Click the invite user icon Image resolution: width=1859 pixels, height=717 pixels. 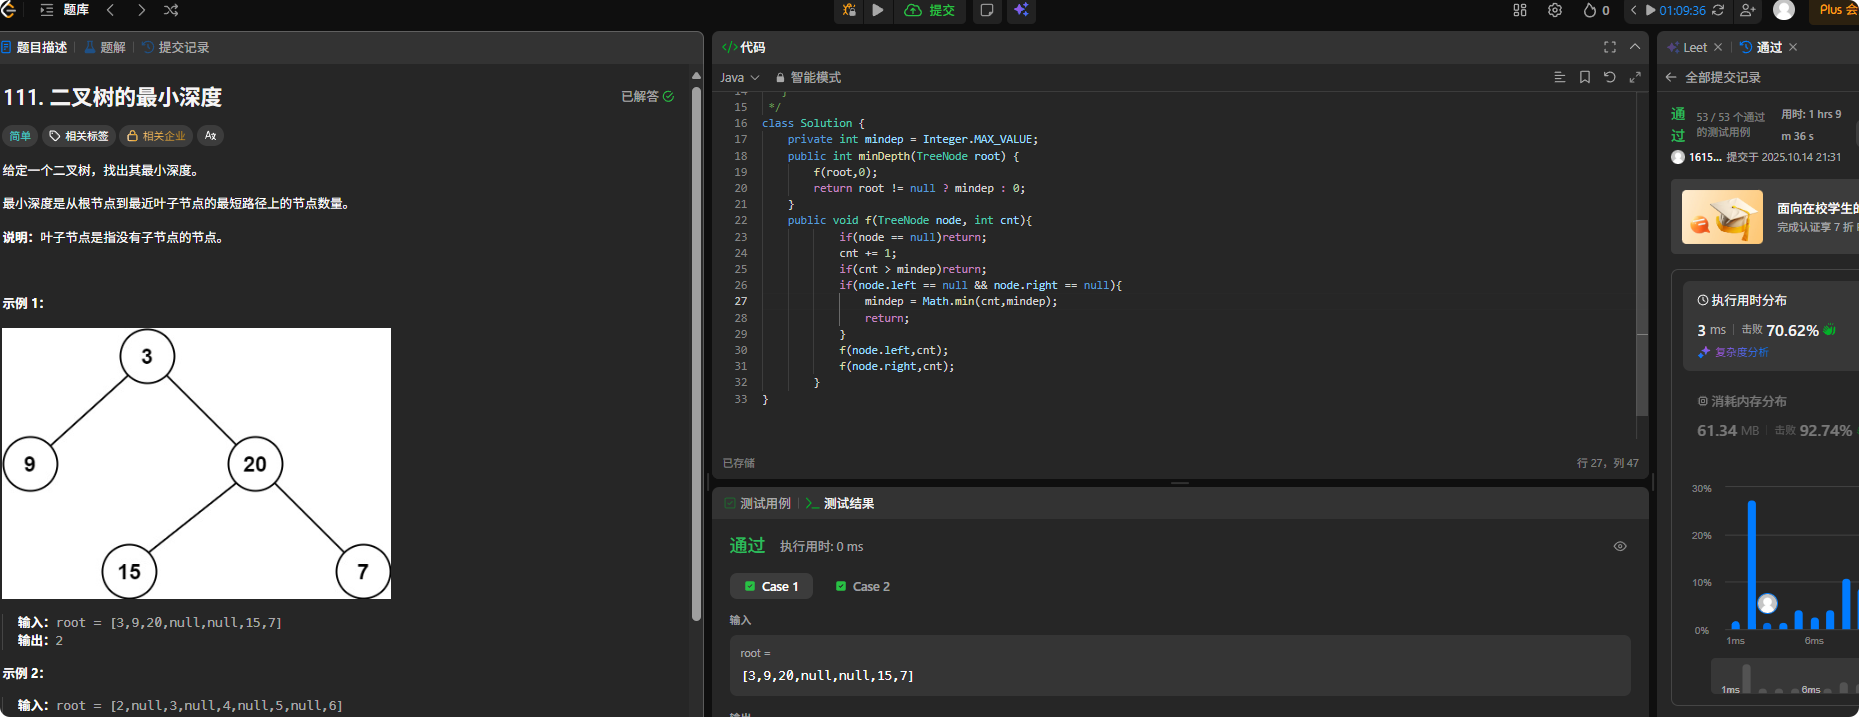coord(1748,10)
